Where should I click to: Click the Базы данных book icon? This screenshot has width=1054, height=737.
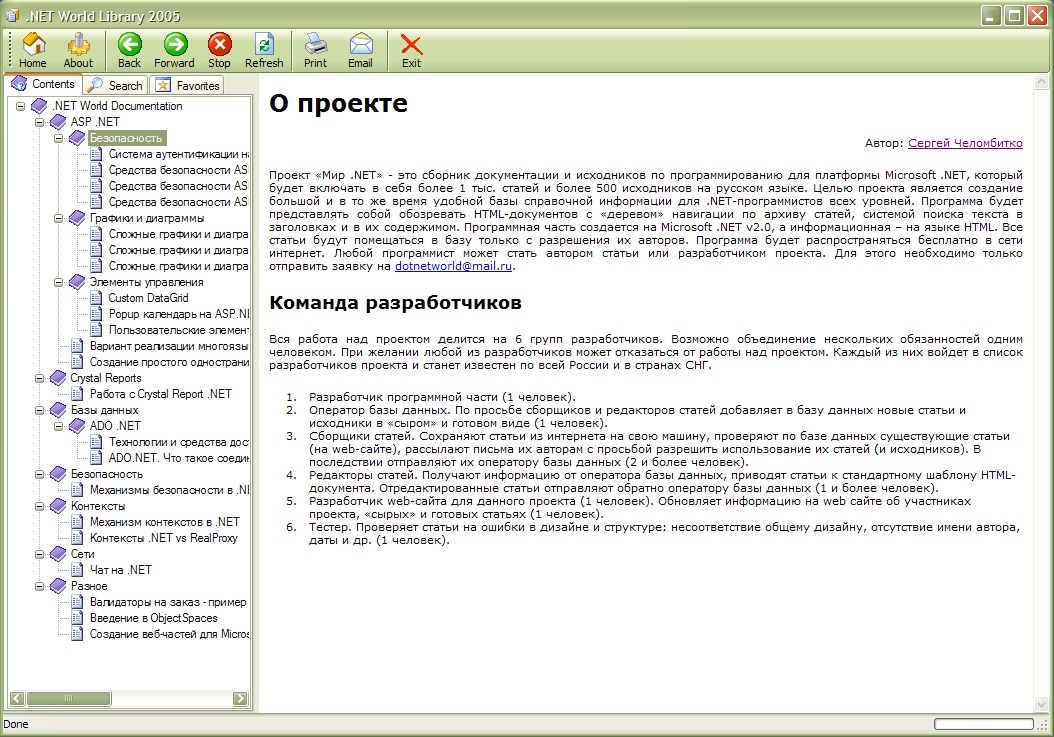click(58, 410)
